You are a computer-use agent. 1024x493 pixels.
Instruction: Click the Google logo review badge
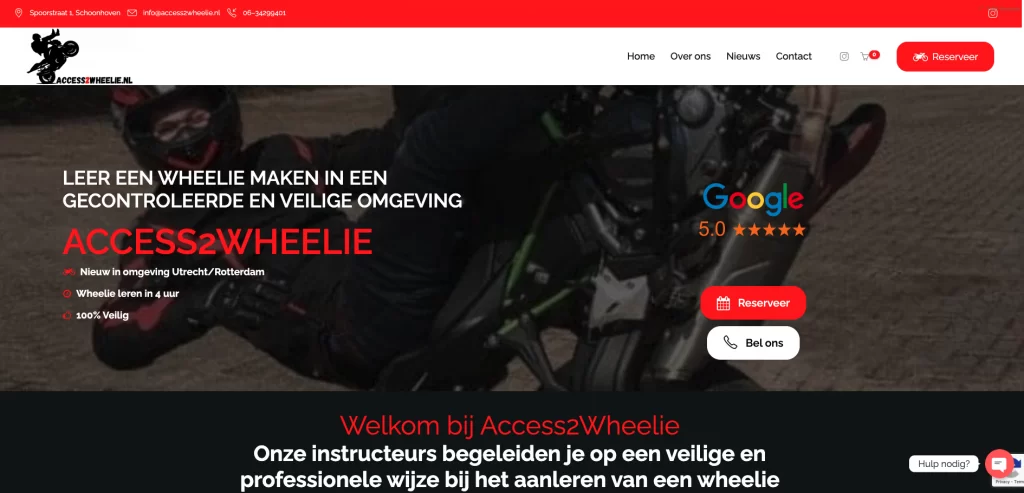click(x=752, y=210)
